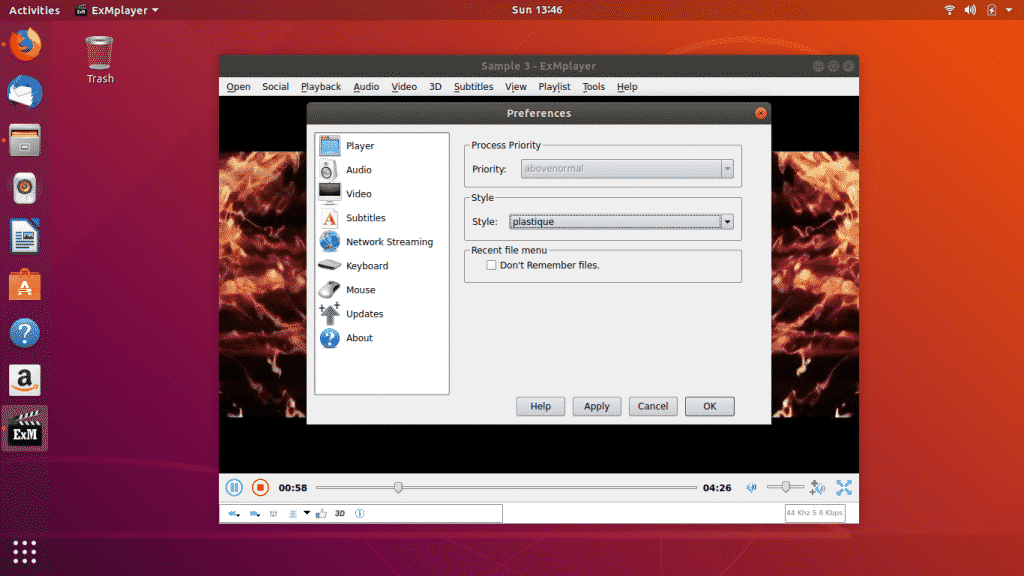
Task: Open the info icon in the bottom toolbar
Action: point(360,513)
